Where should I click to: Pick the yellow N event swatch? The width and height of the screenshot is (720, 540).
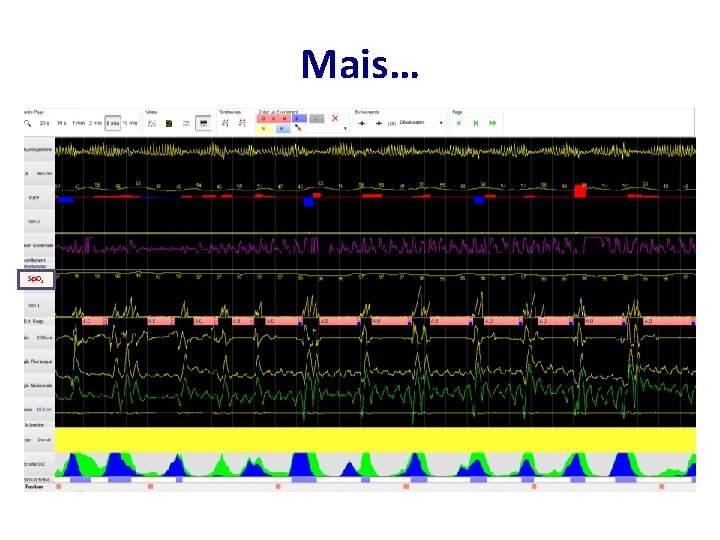(263, 129)
